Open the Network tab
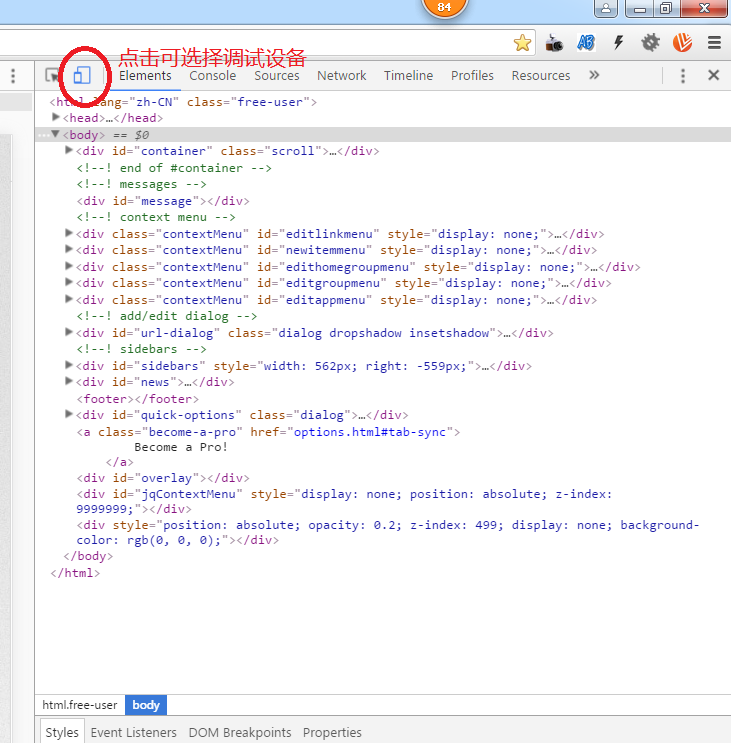Screen dimensions: 731x743 point(342,75)
